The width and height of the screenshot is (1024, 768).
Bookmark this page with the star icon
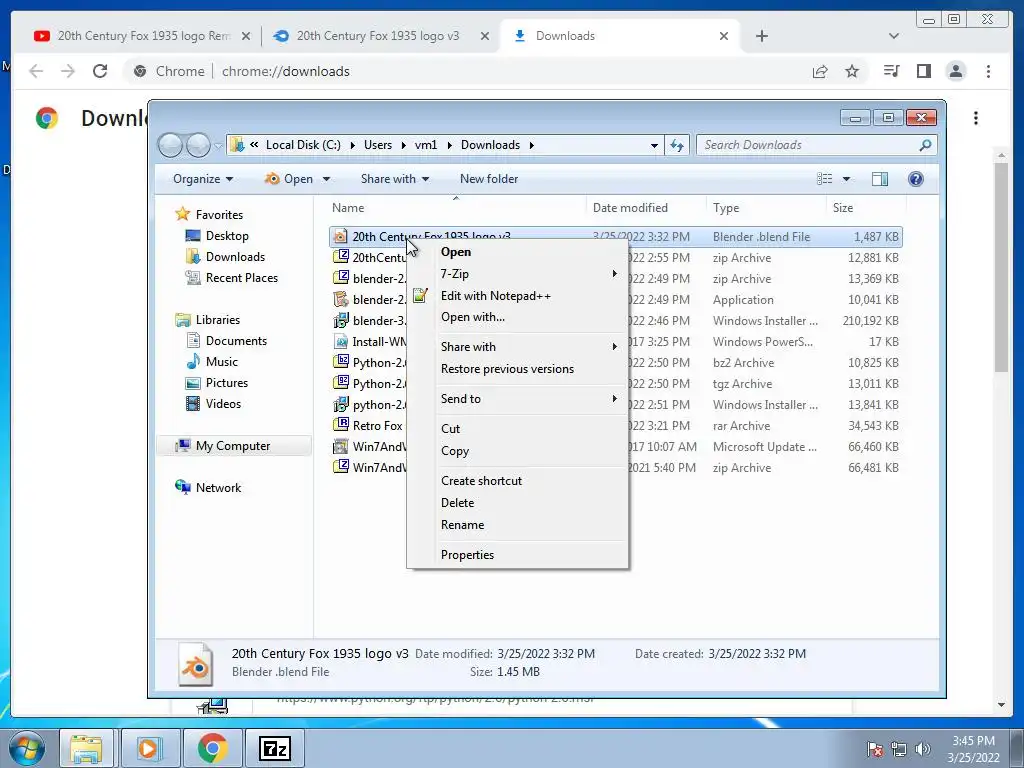852,71
